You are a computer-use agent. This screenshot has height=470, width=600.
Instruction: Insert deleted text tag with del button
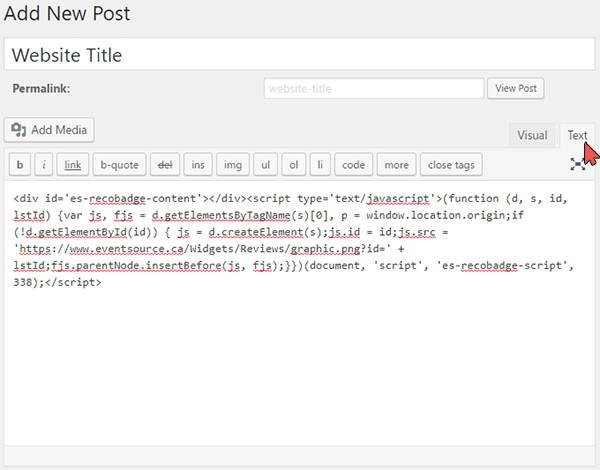pos(165,165)
